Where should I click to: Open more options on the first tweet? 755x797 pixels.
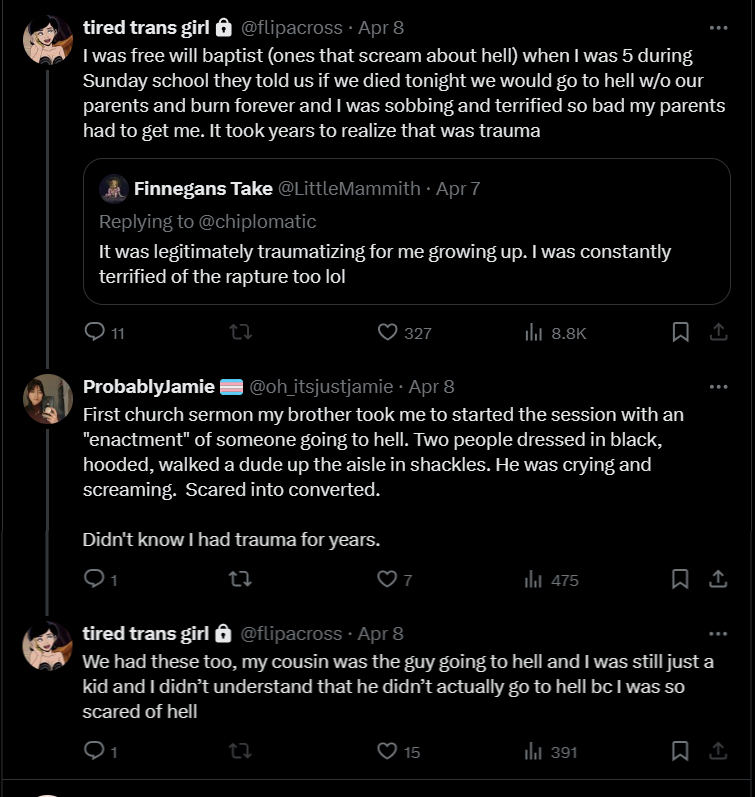click(718, 28)
